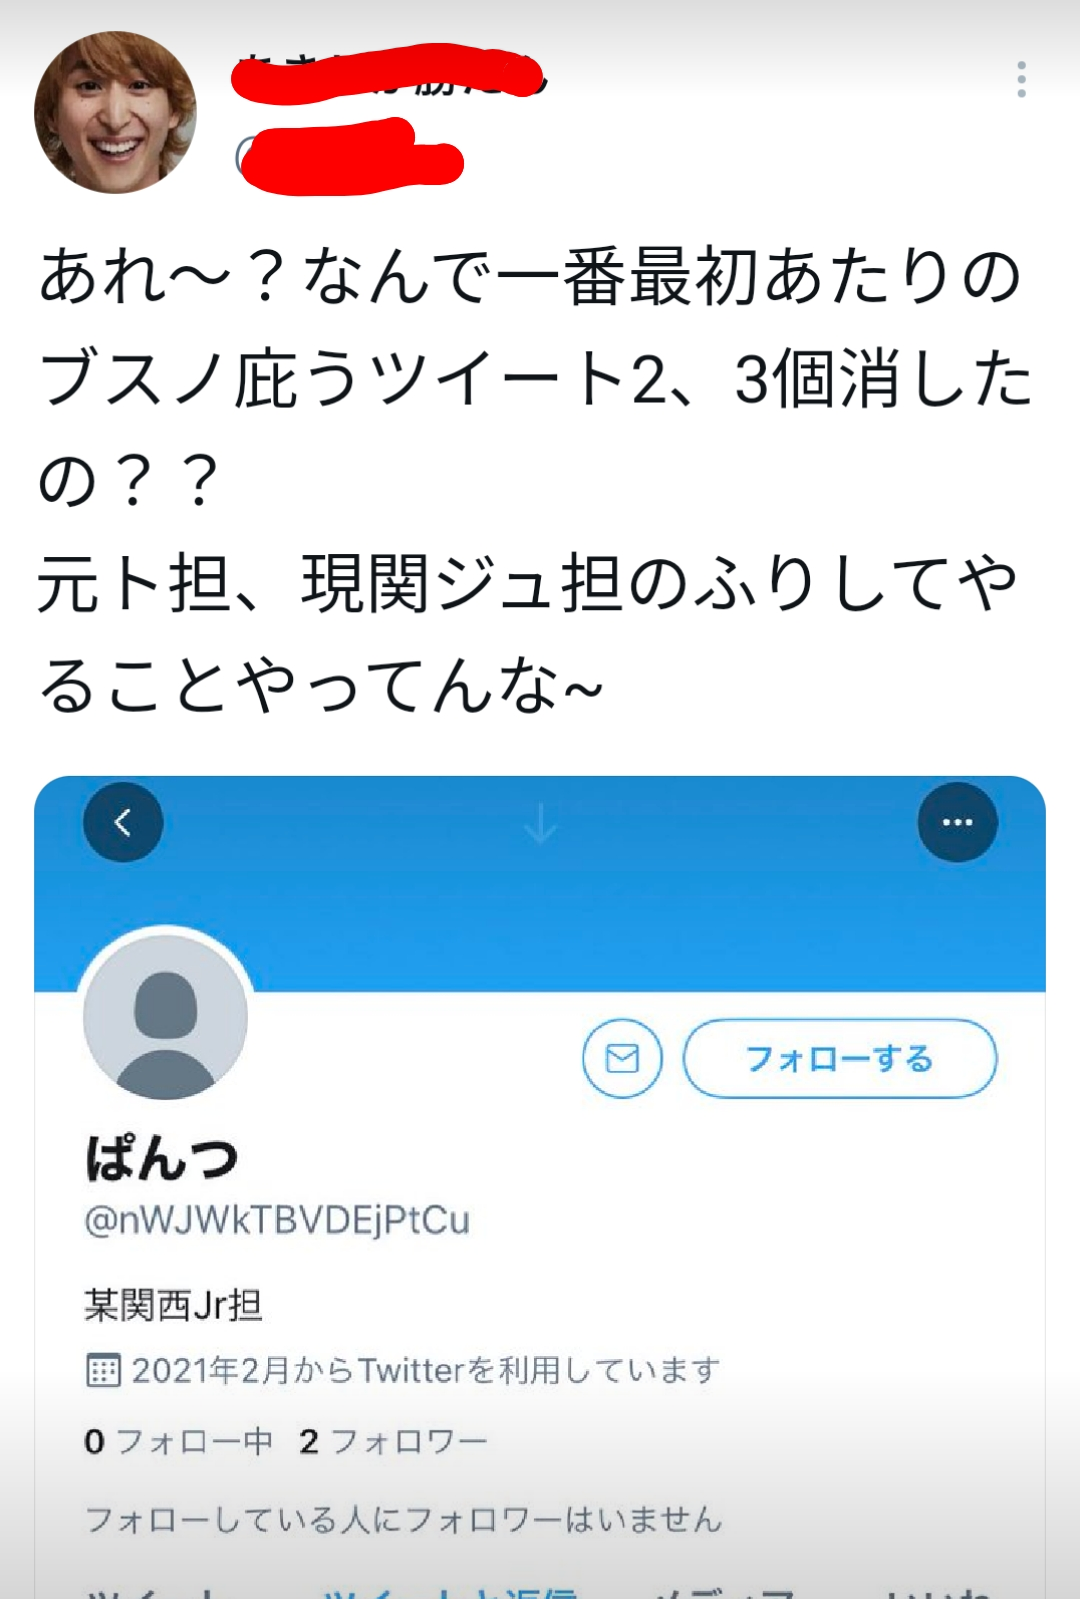Click the back arrow on the blue header
The image size is (1080, 1599).
(123, 822)
